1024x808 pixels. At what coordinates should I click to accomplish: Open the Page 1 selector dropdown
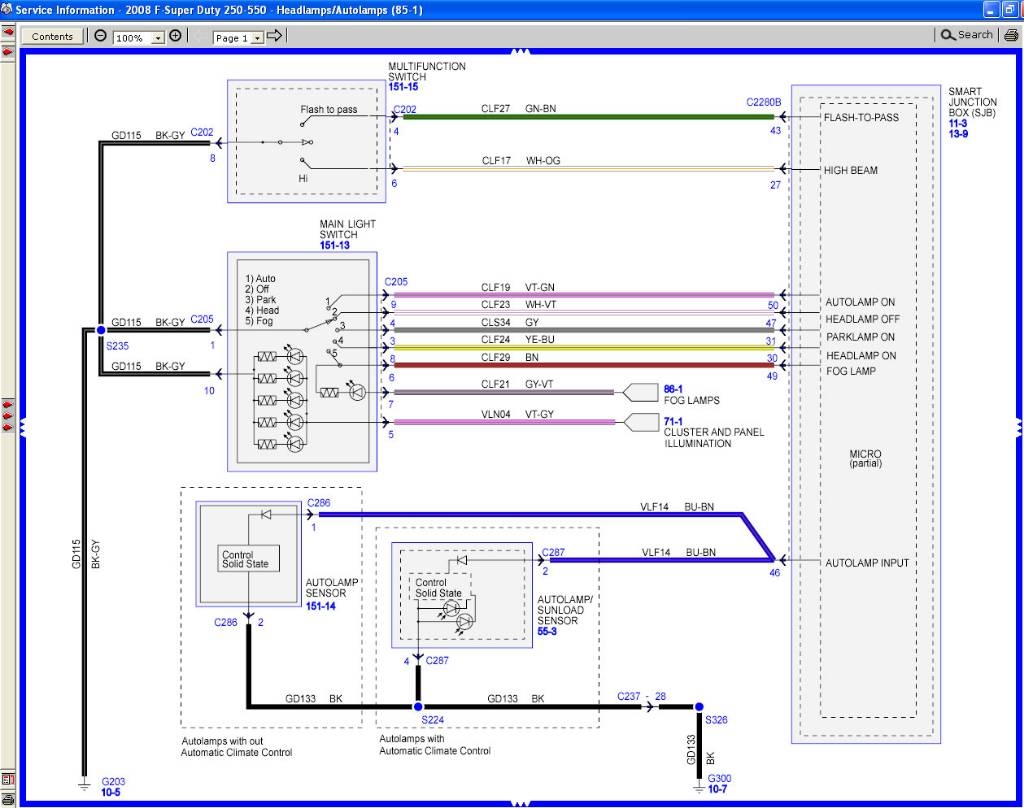click(x=257, y=38)
